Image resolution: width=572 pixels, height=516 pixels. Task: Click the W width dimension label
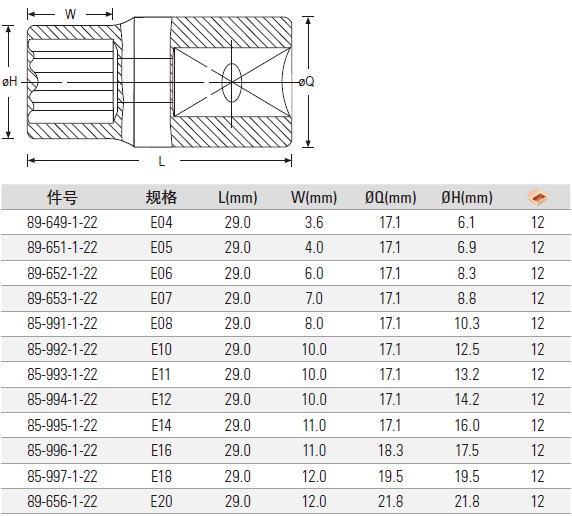[70, 14]
